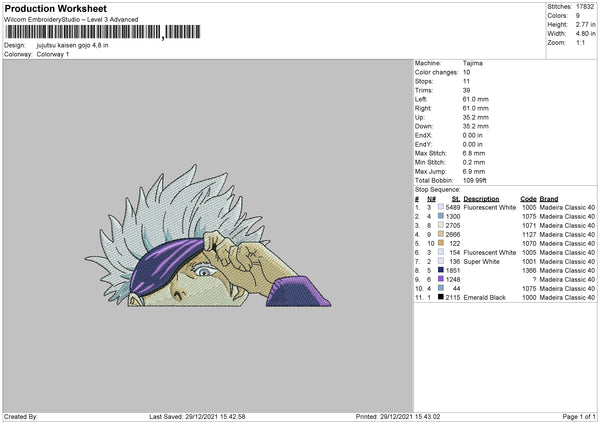Select the Machine value 'Tajima'

[473, 63]
